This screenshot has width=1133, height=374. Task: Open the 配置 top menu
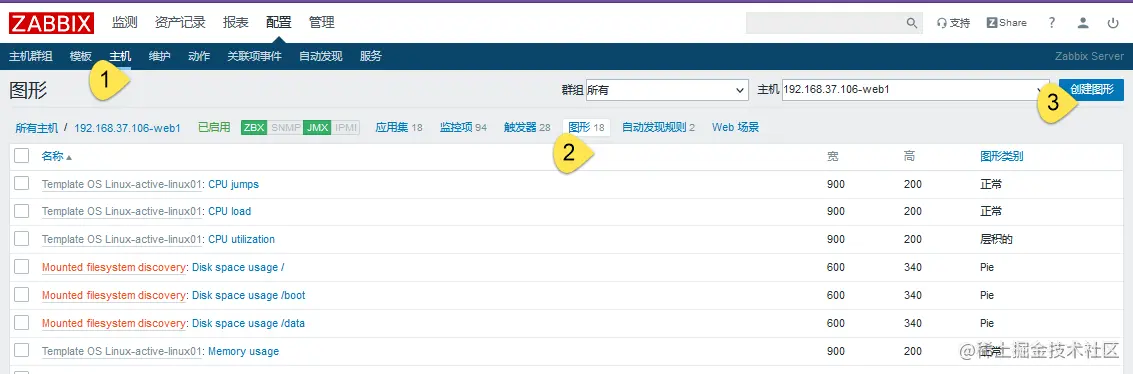278,22
